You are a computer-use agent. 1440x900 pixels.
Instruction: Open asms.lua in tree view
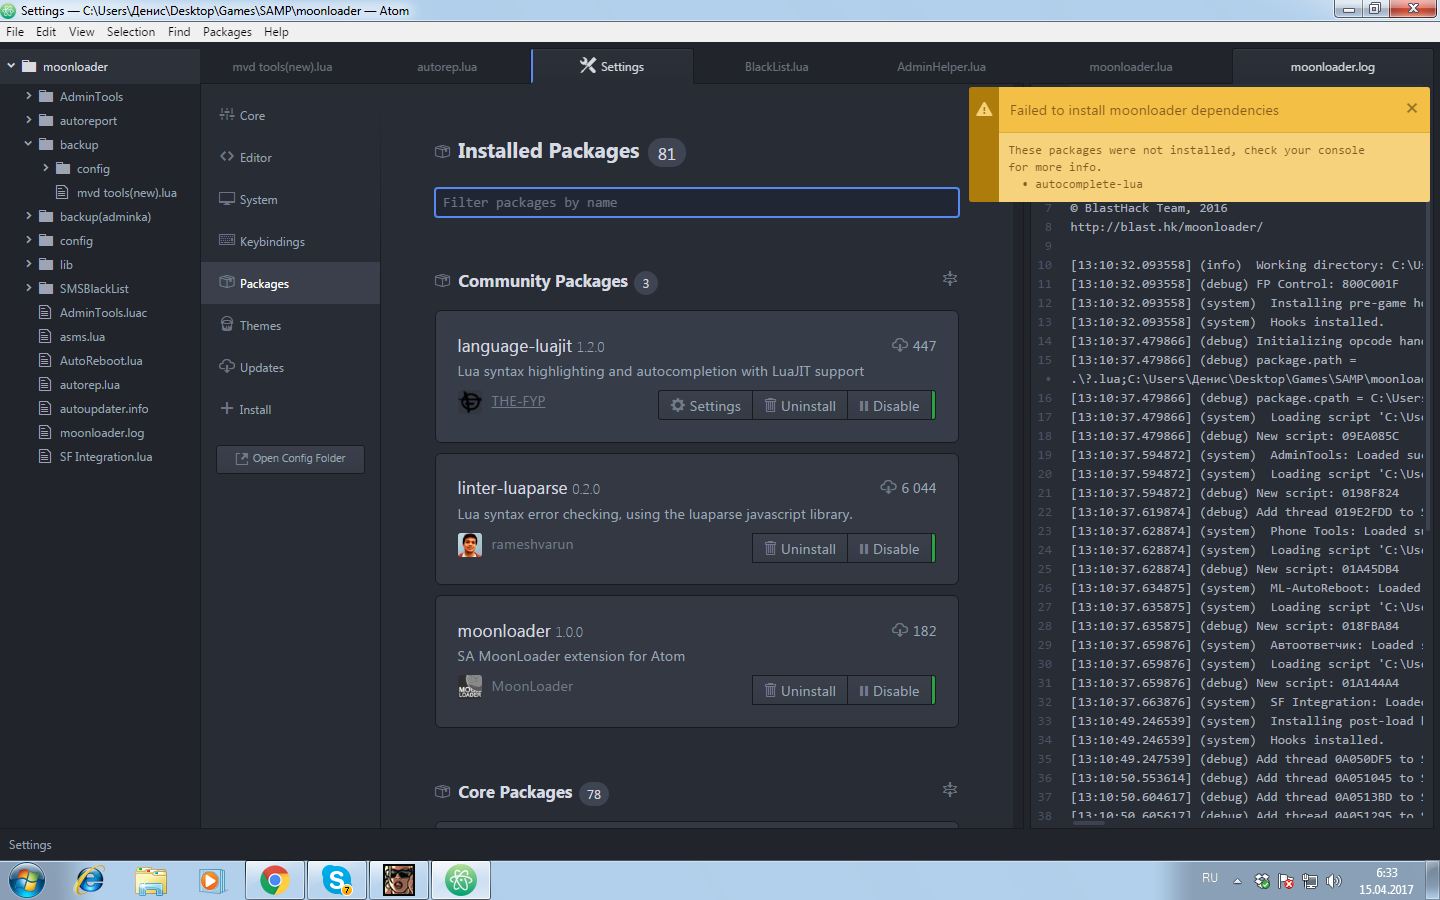(82, 337)
